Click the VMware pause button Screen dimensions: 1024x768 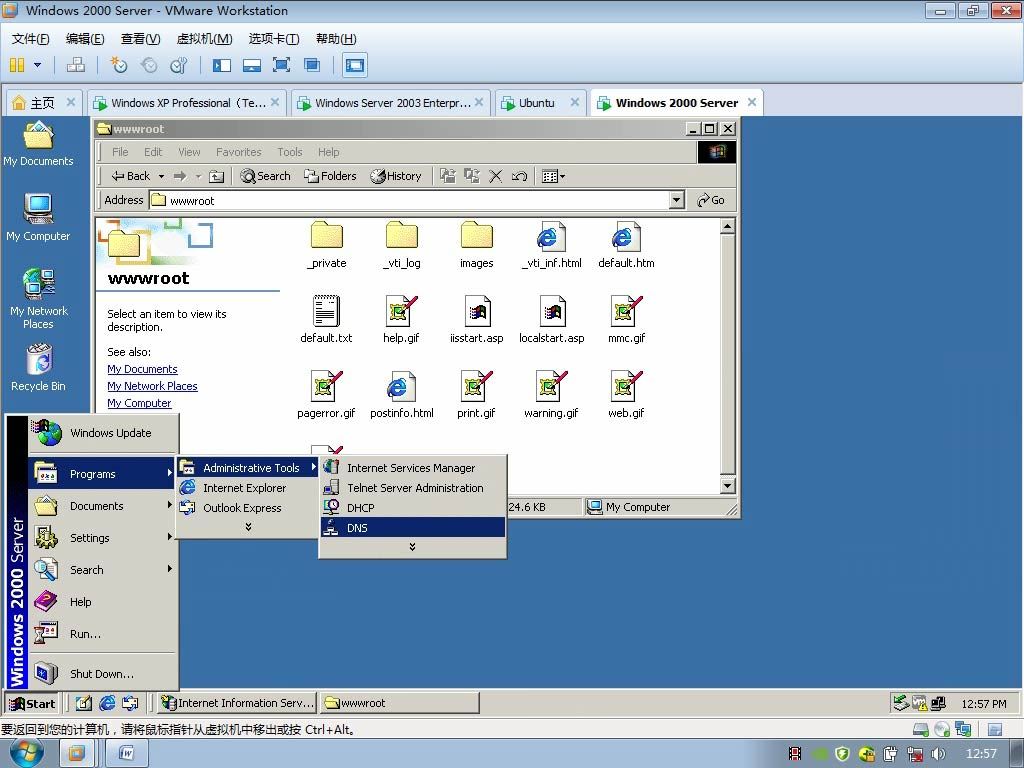point(17,65)
